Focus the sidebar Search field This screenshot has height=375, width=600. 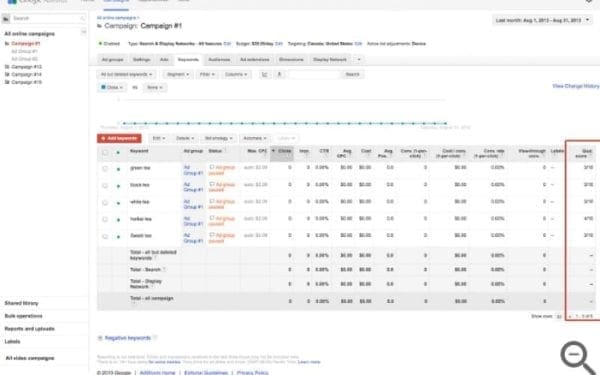pyautogui.click(x=48, y=18)
